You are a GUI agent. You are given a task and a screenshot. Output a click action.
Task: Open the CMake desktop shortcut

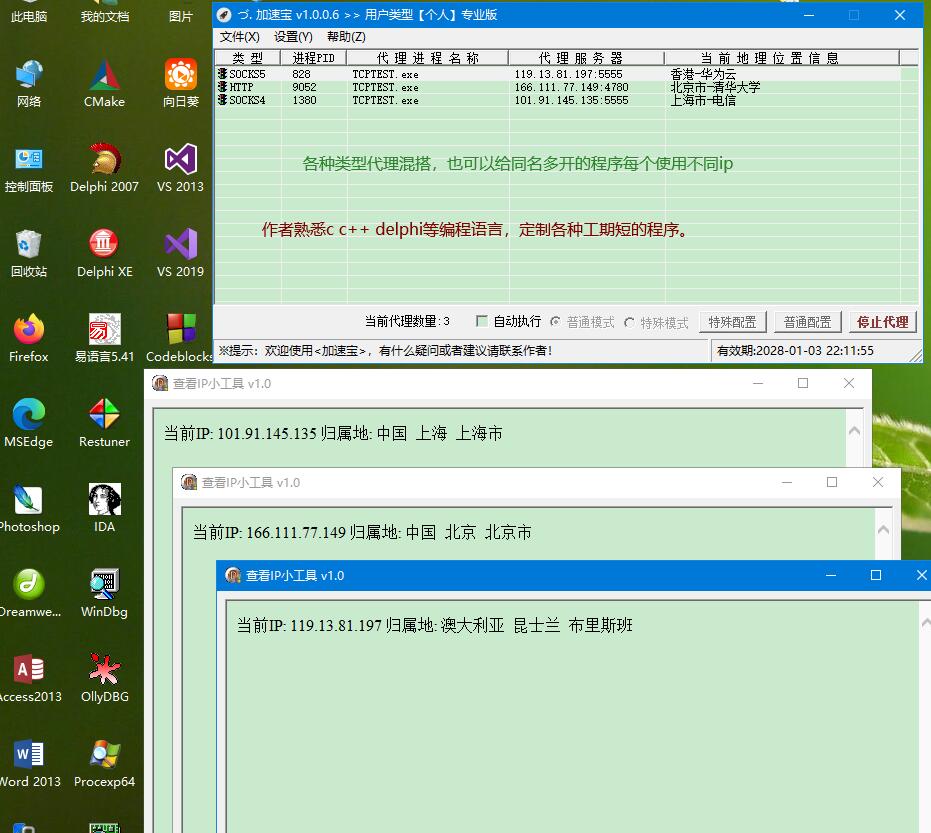point(104,83)
